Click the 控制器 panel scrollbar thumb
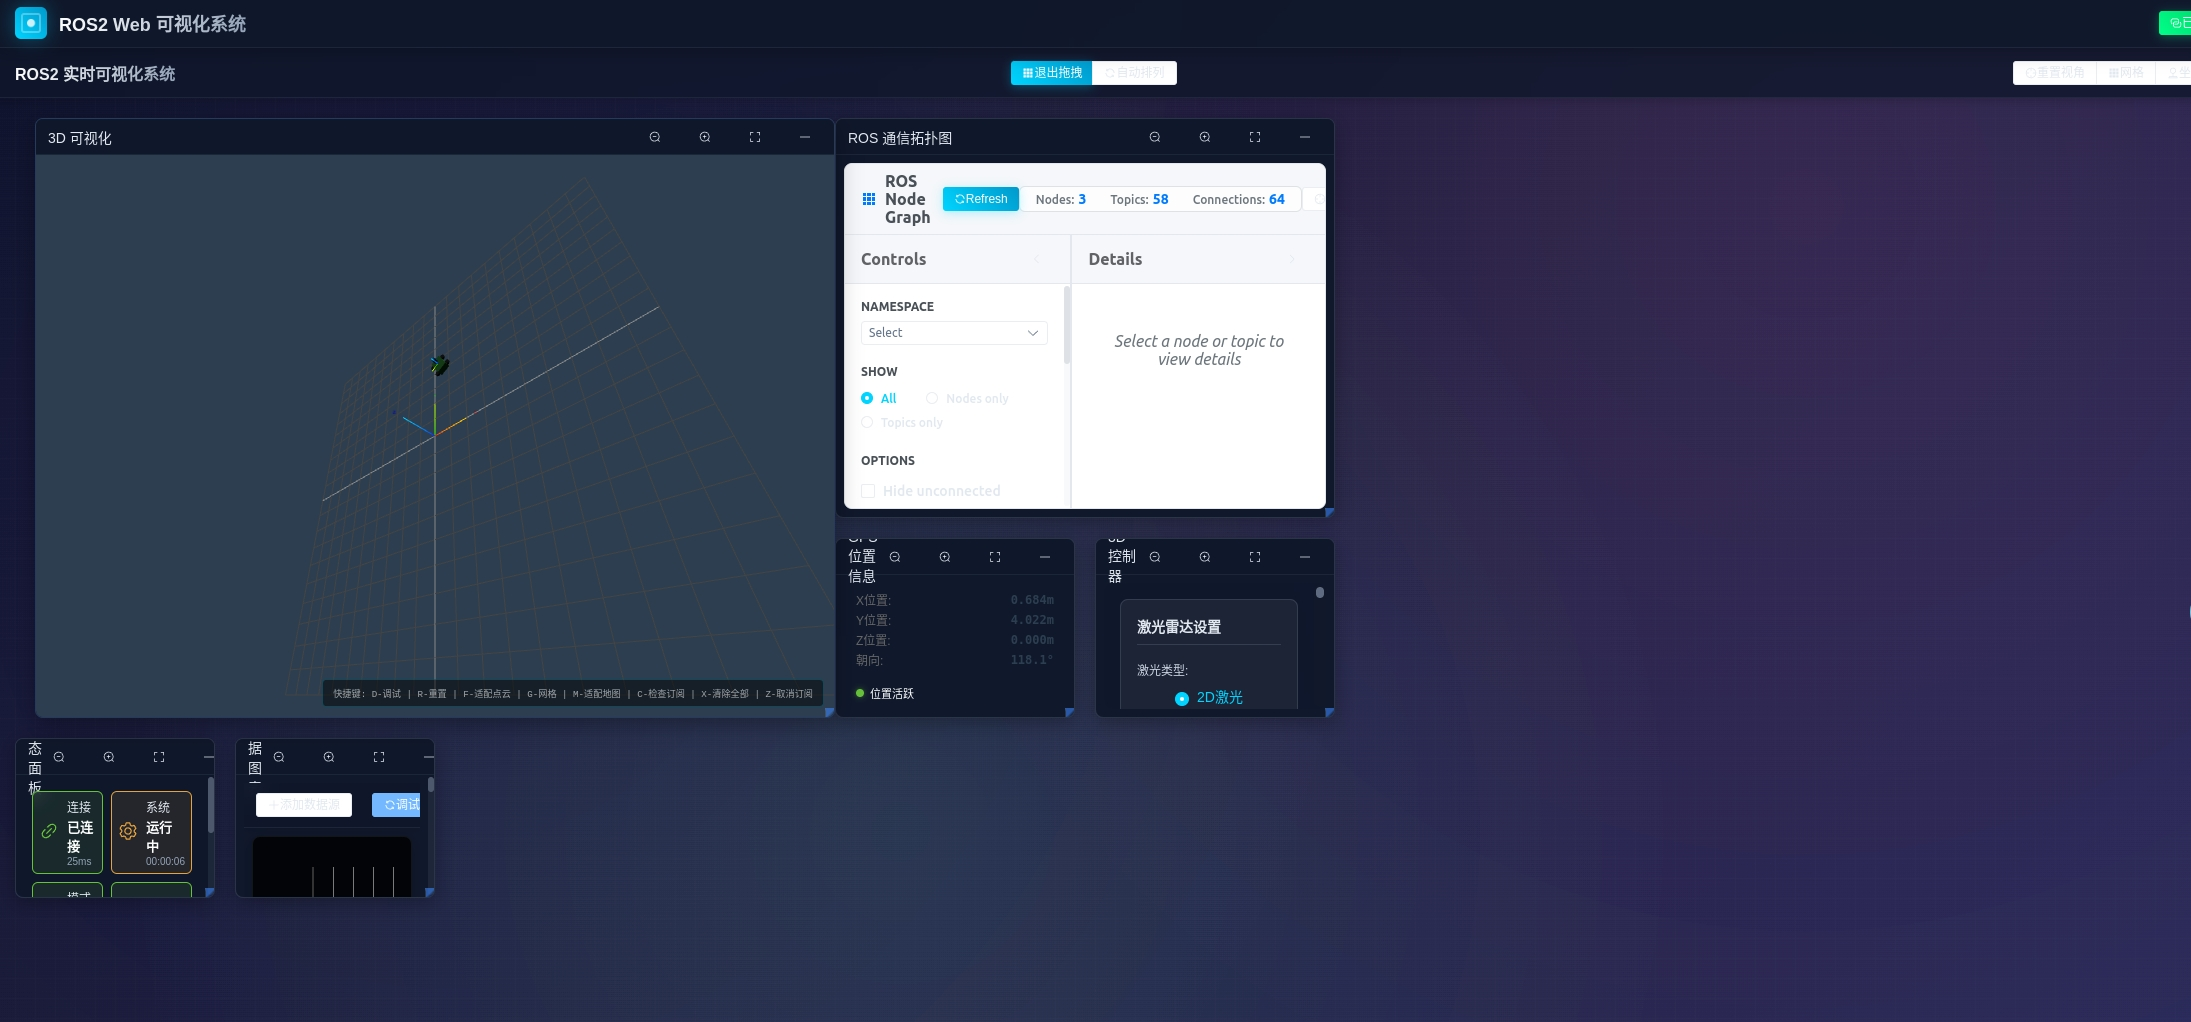The image size is (2191, 1022). pyautogui.click(x=1320, y=593)
